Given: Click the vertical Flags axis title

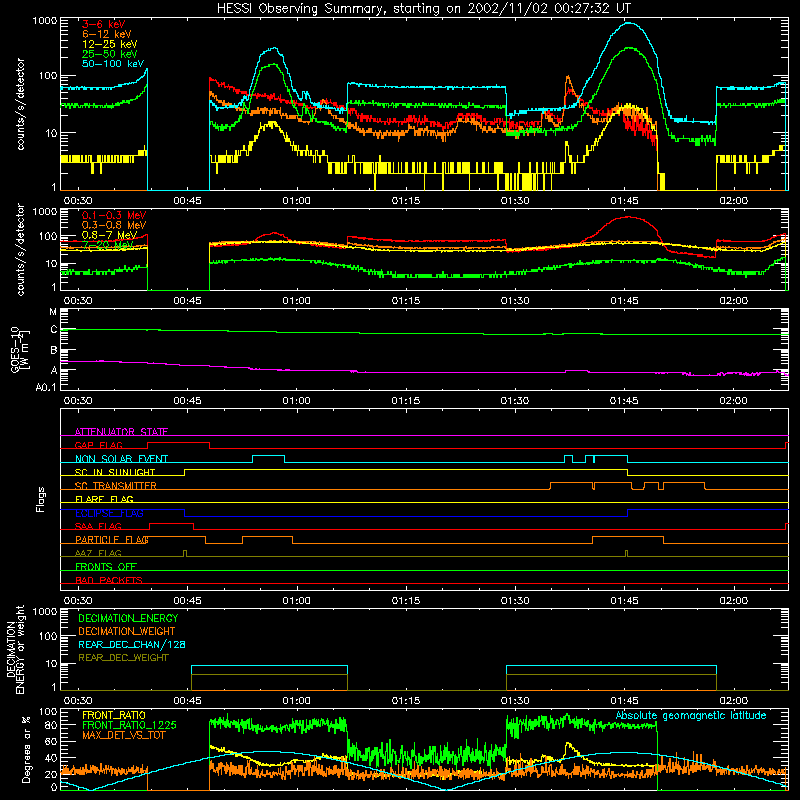Looking at the screenshot, I should click(x=41, y=500).
